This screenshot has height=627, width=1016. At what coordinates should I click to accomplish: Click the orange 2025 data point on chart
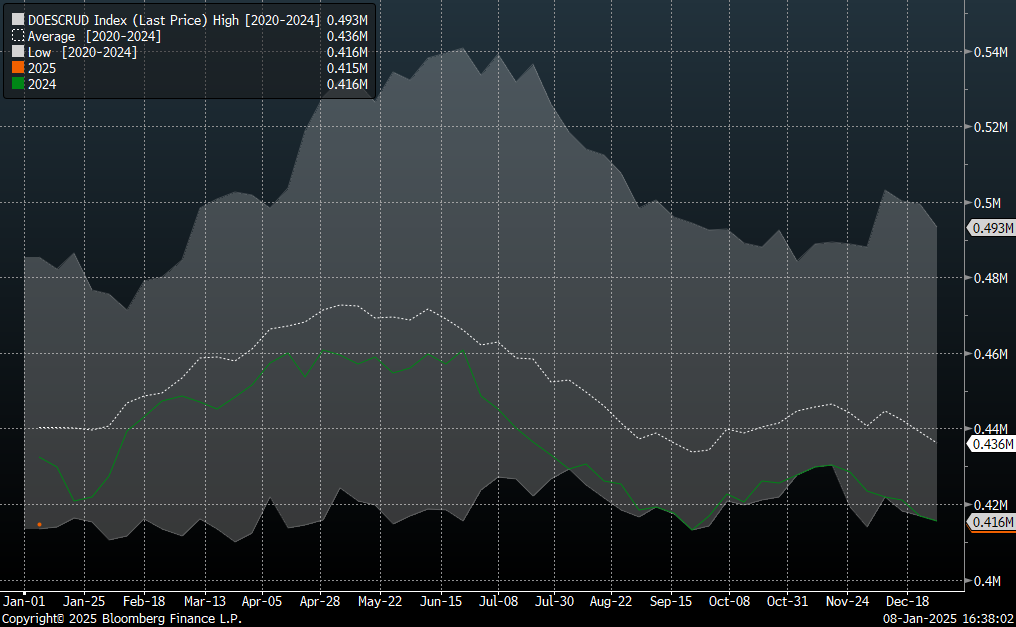(x=39, y=524)
